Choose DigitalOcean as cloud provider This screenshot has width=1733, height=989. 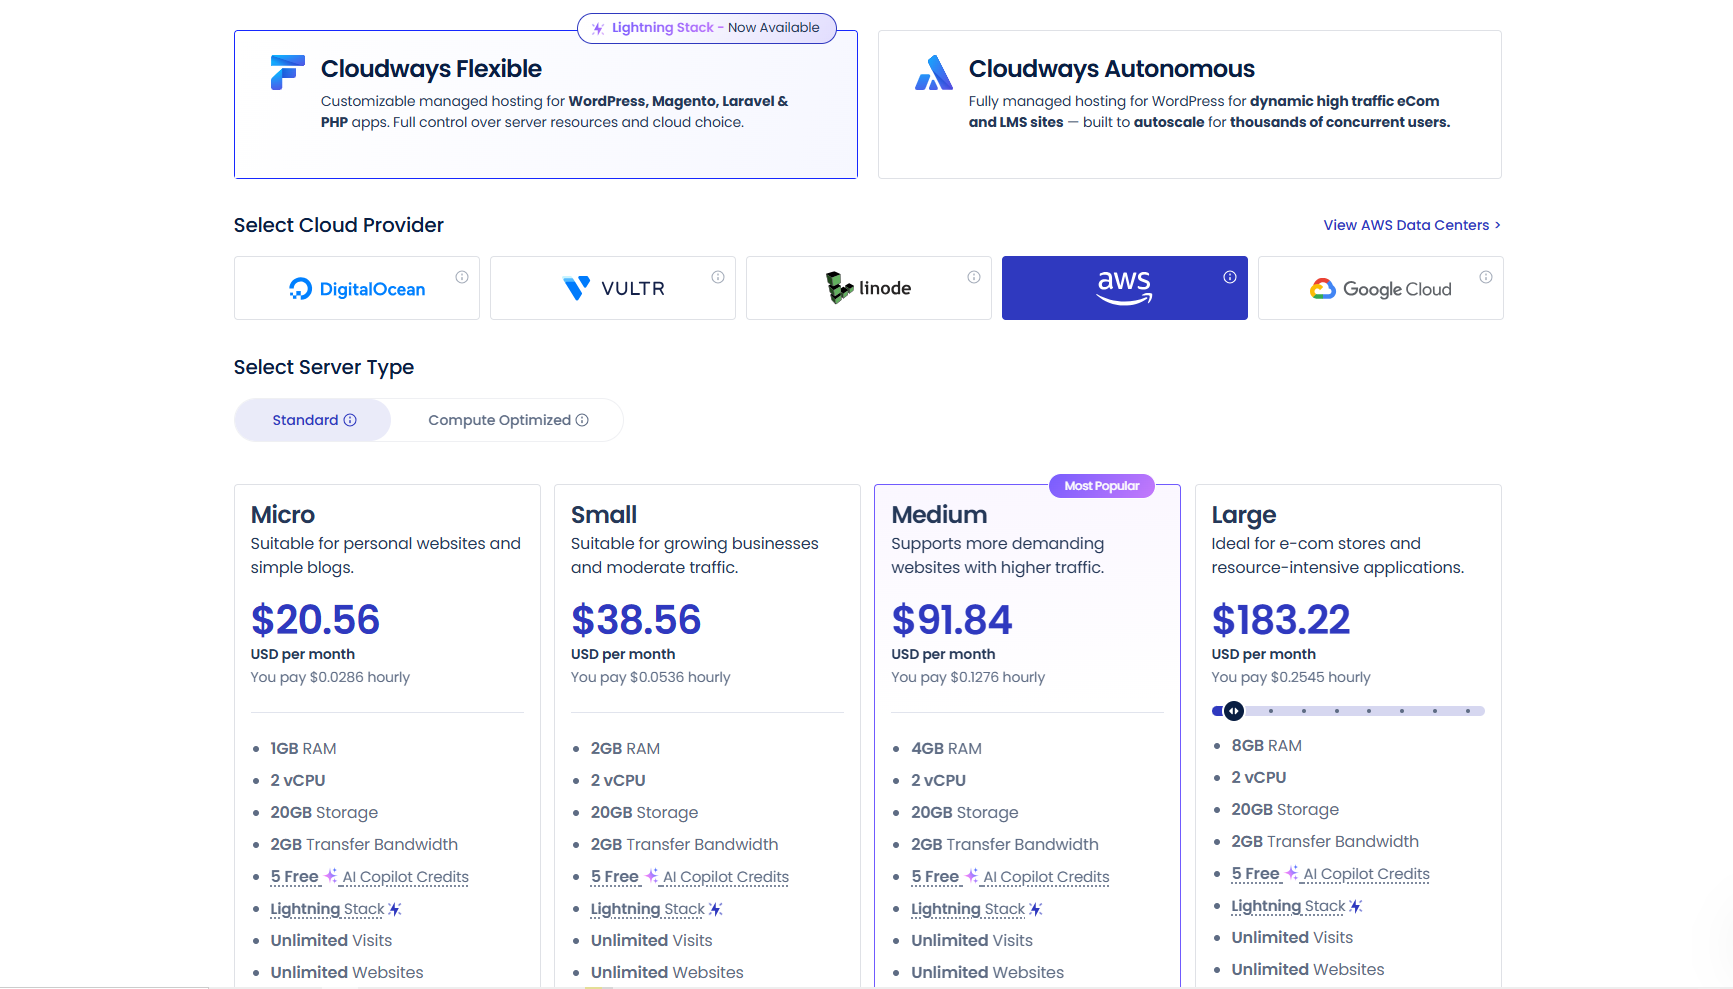click(357, 288)
